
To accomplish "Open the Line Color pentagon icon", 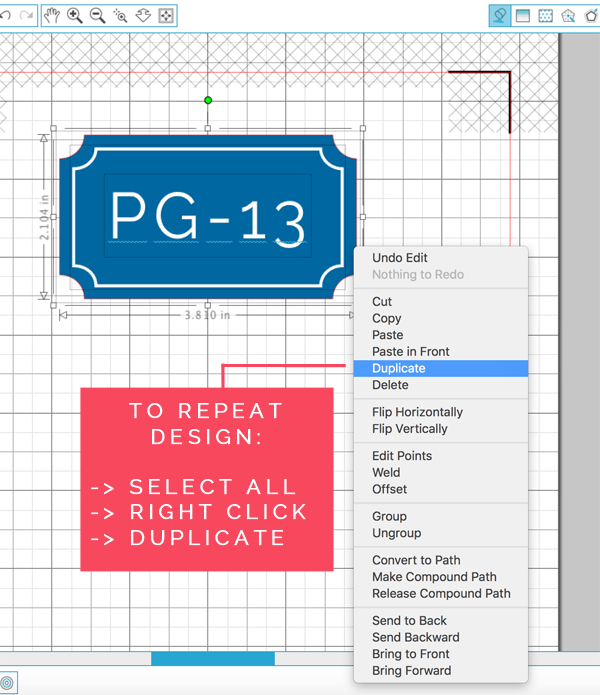I will [591, 16].
